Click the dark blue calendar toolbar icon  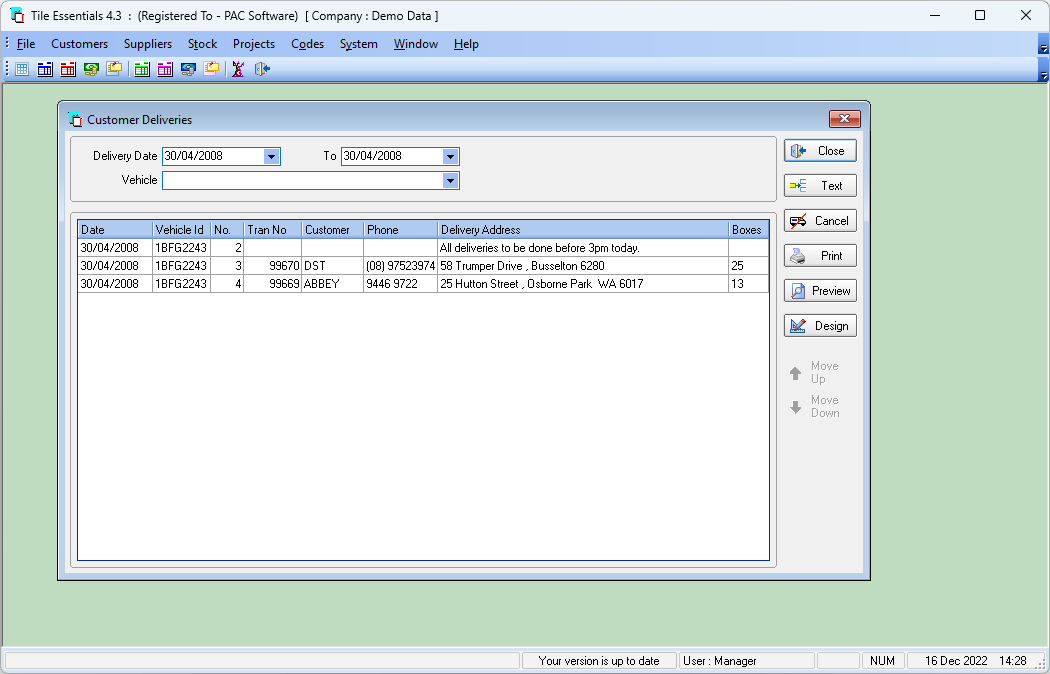(45, 69)
